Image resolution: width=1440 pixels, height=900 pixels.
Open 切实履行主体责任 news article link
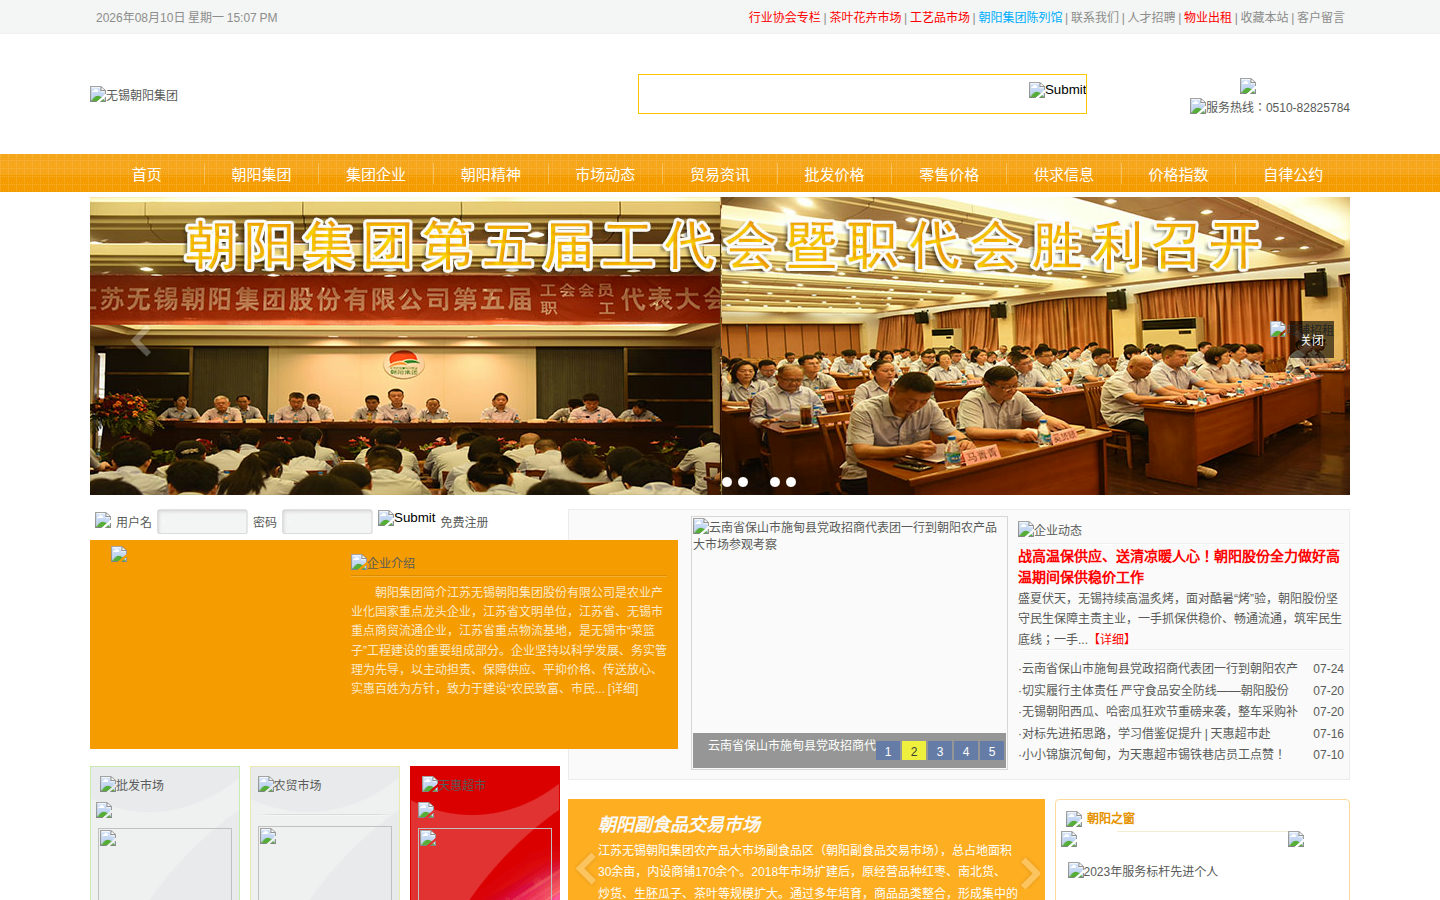1155,690
